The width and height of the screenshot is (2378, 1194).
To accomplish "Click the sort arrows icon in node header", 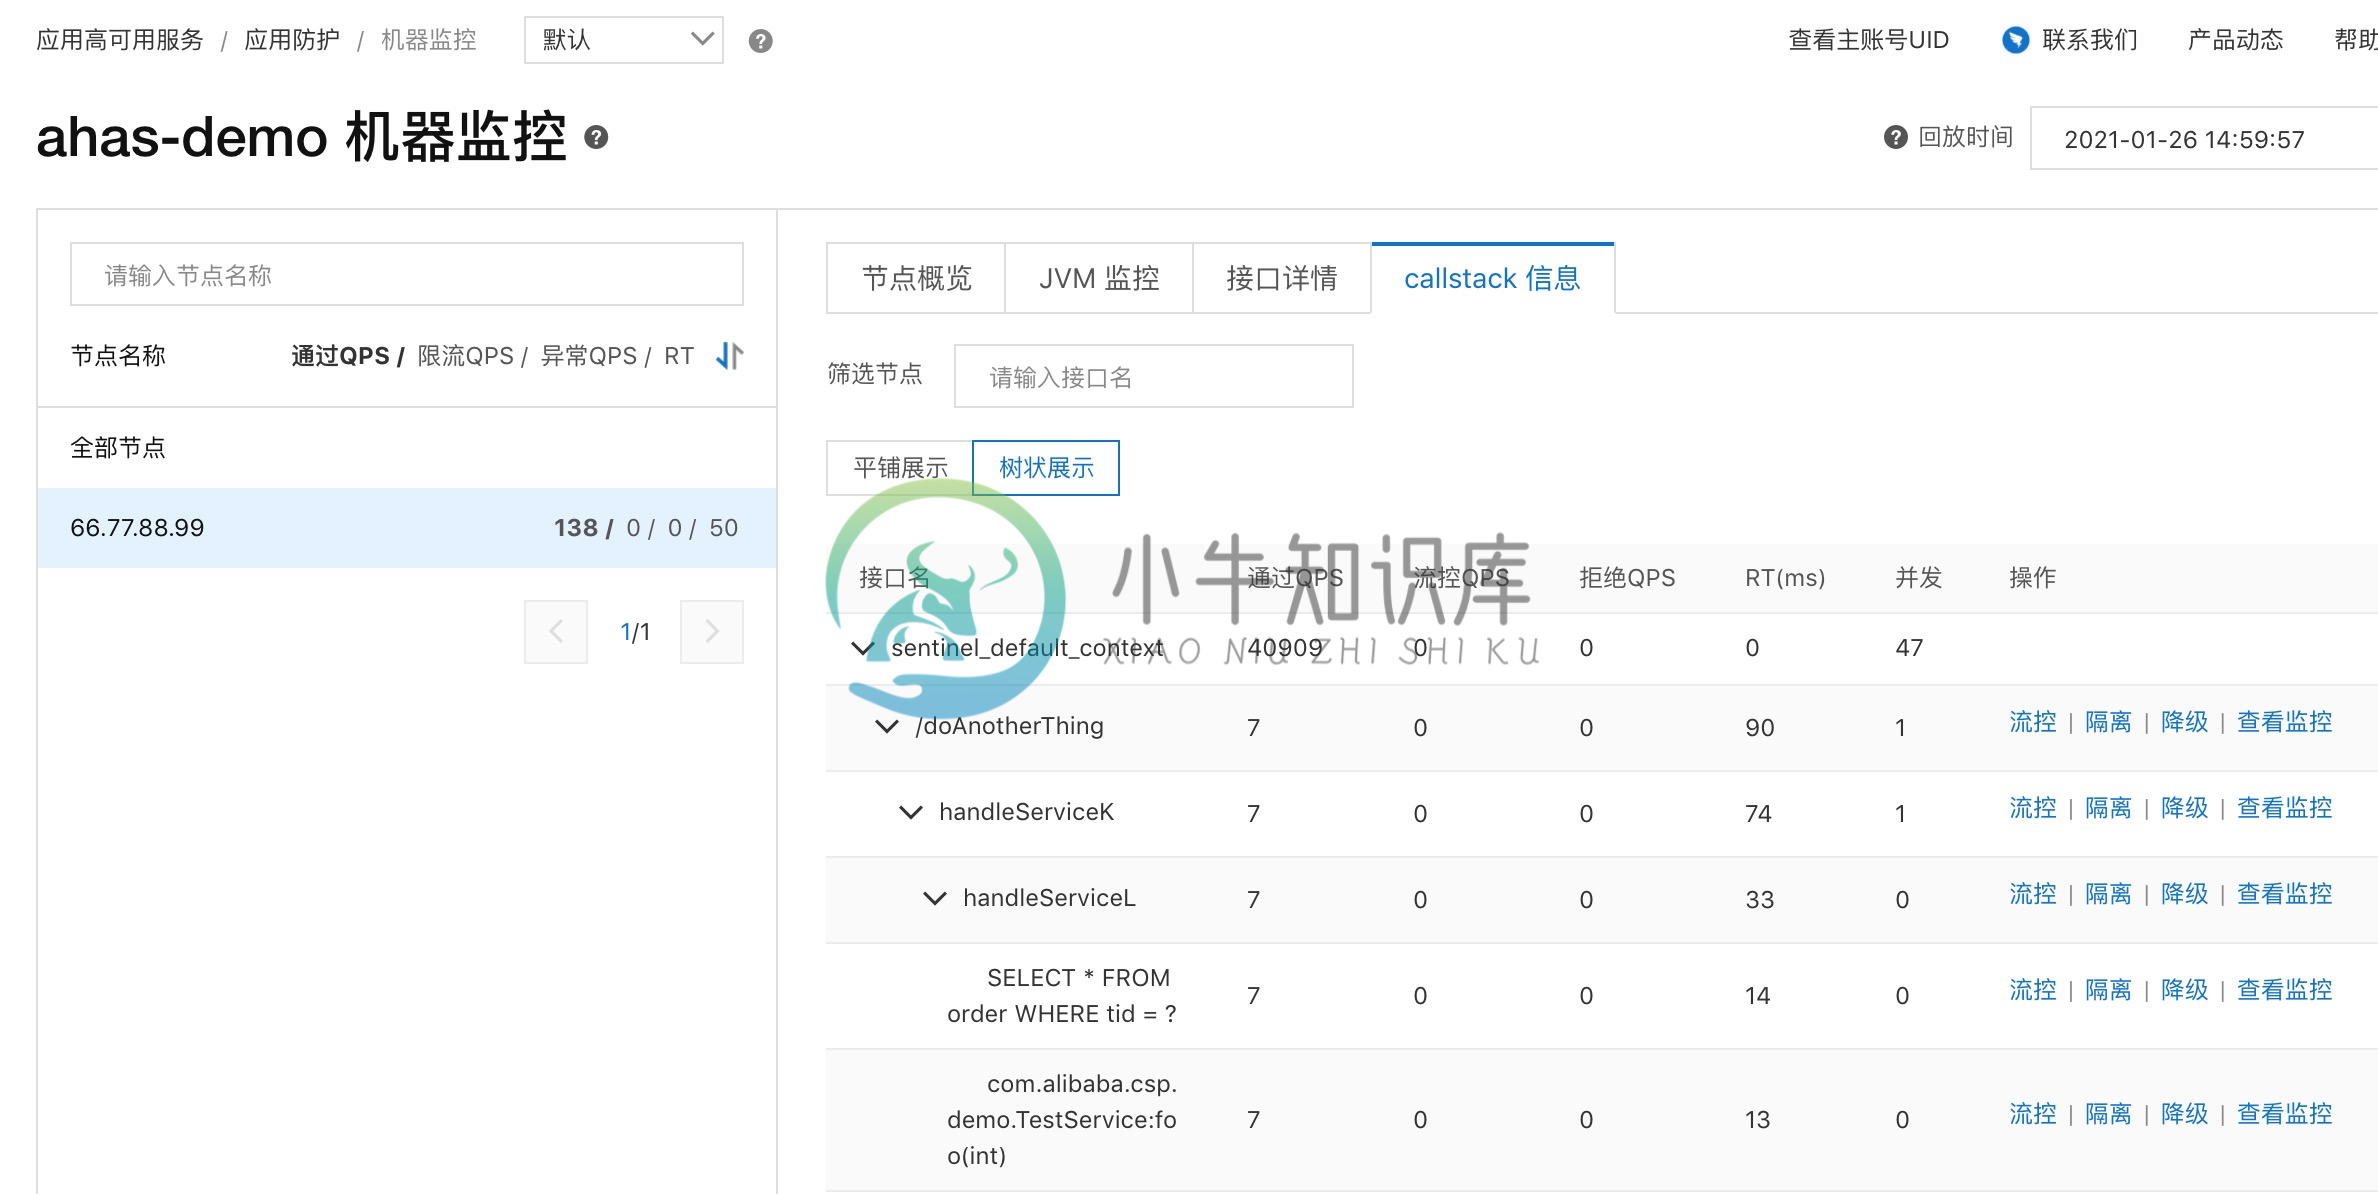I will [730, 356].
